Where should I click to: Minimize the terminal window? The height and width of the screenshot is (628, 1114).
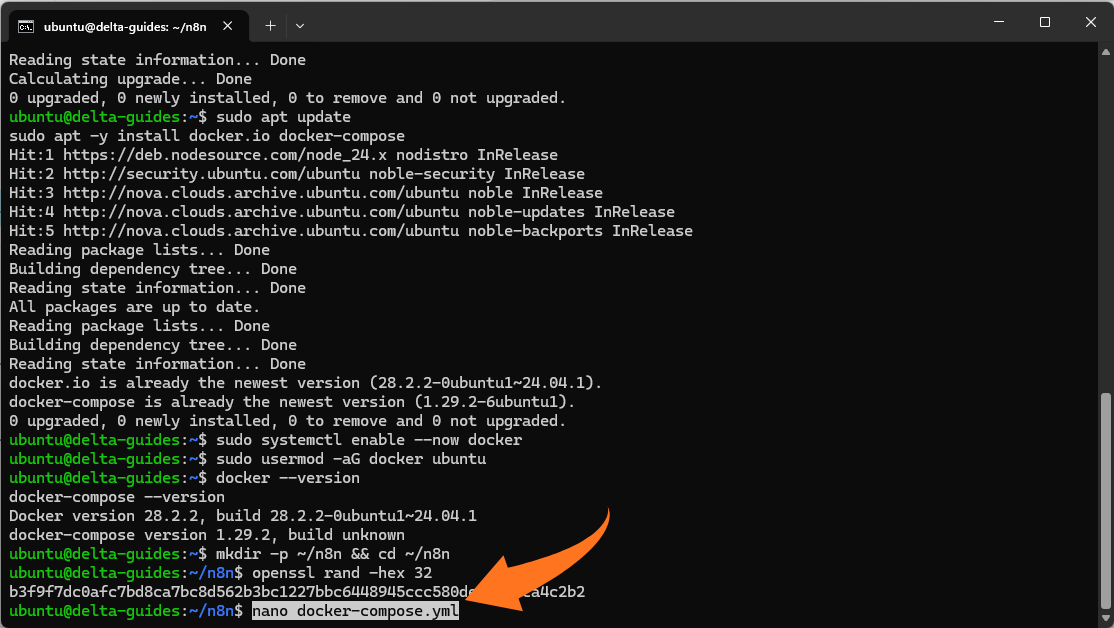(x=997, y=22)
